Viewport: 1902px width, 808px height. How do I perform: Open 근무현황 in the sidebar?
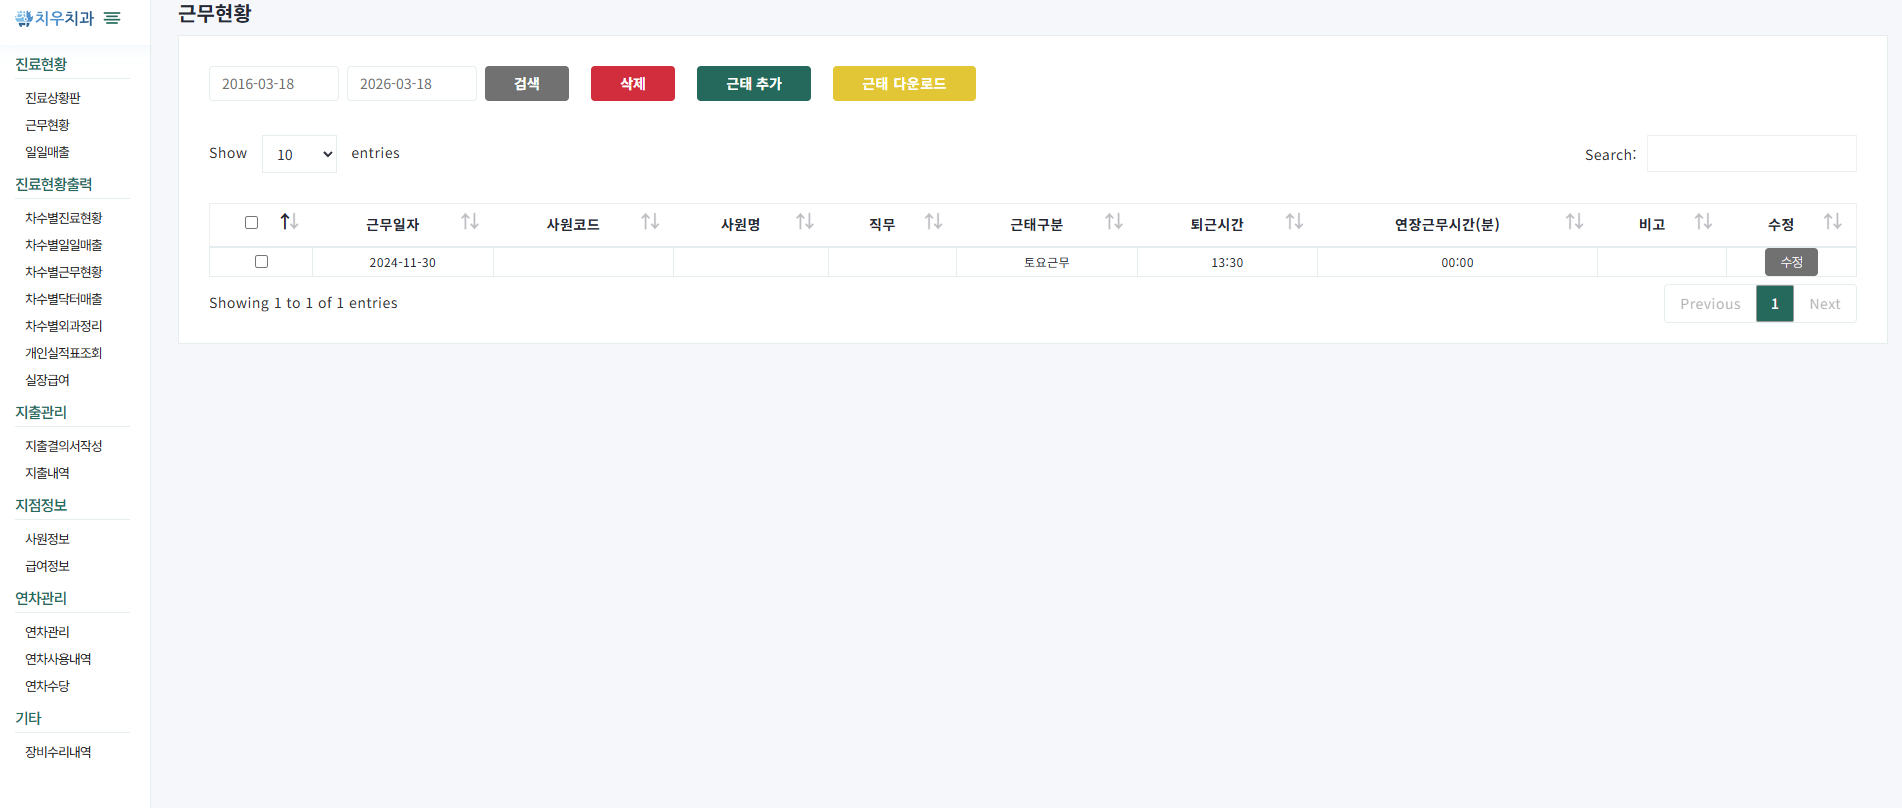47,125
